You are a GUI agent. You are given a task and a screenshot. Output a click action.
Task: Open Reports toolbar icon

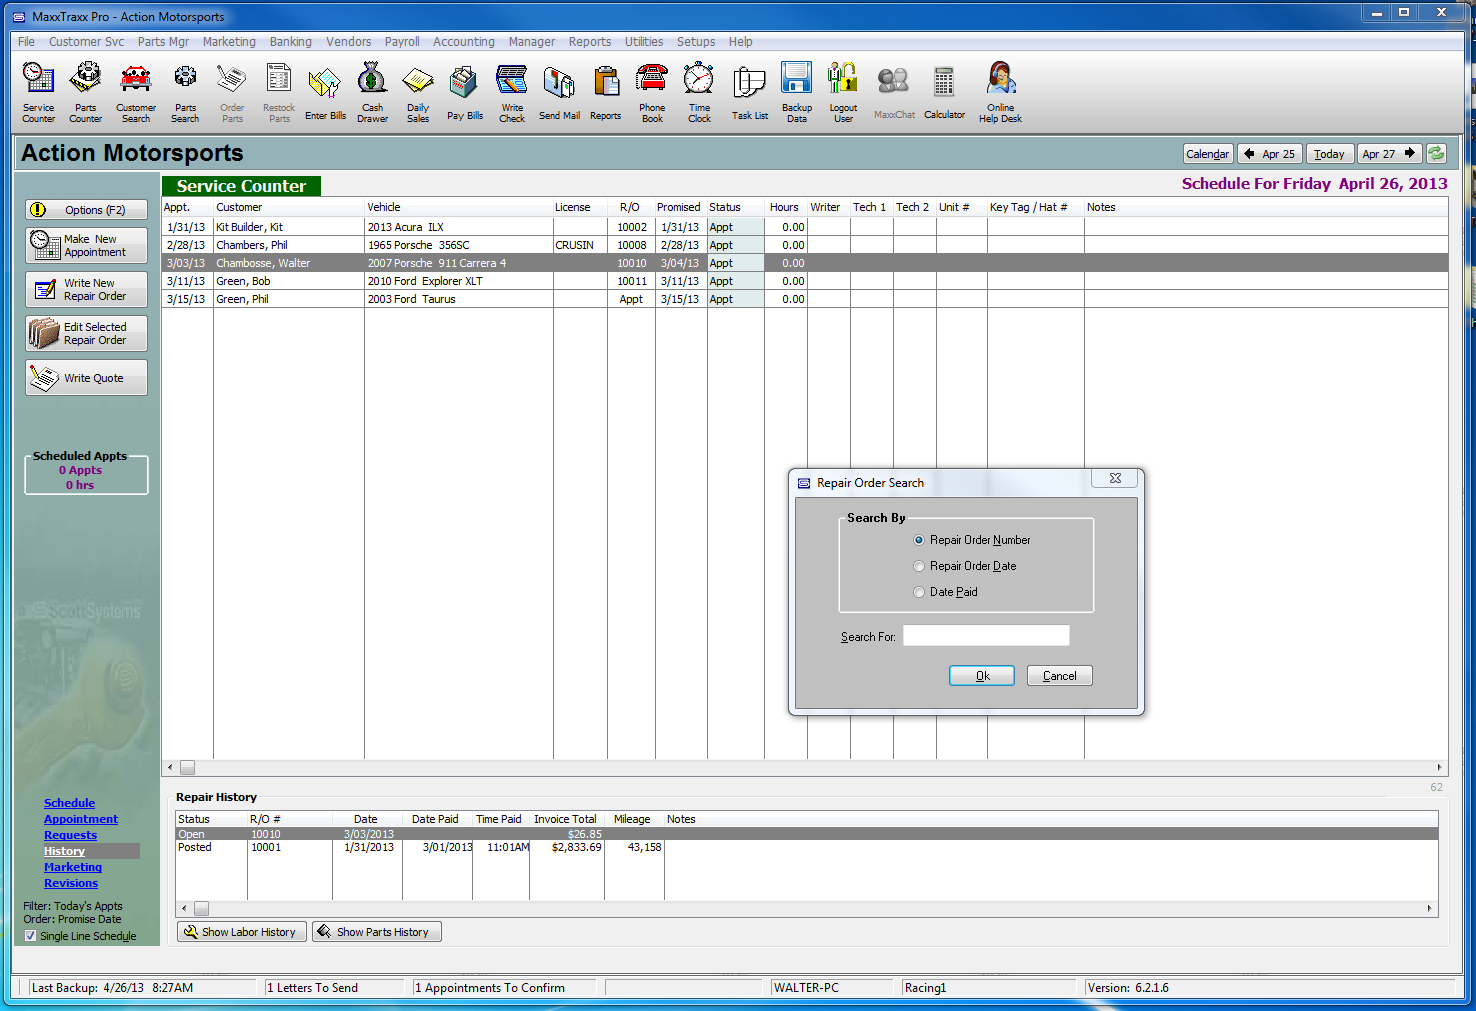[x=605, y=93]
